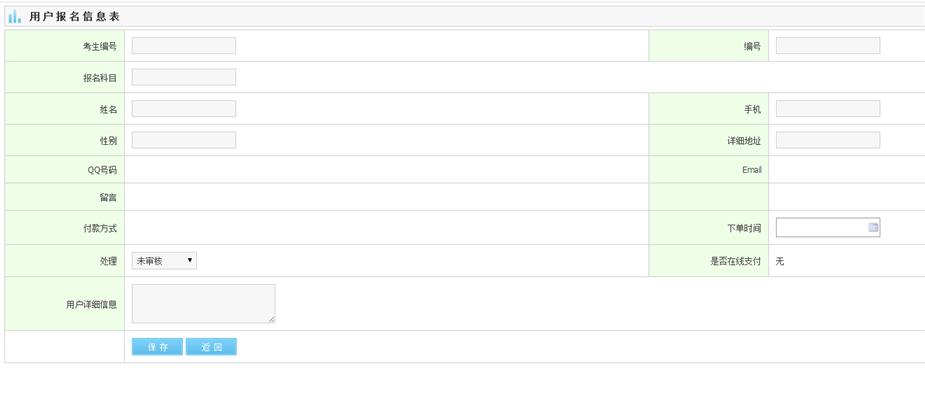
Task: Click the Email label cell
Action: coord(708,169)
